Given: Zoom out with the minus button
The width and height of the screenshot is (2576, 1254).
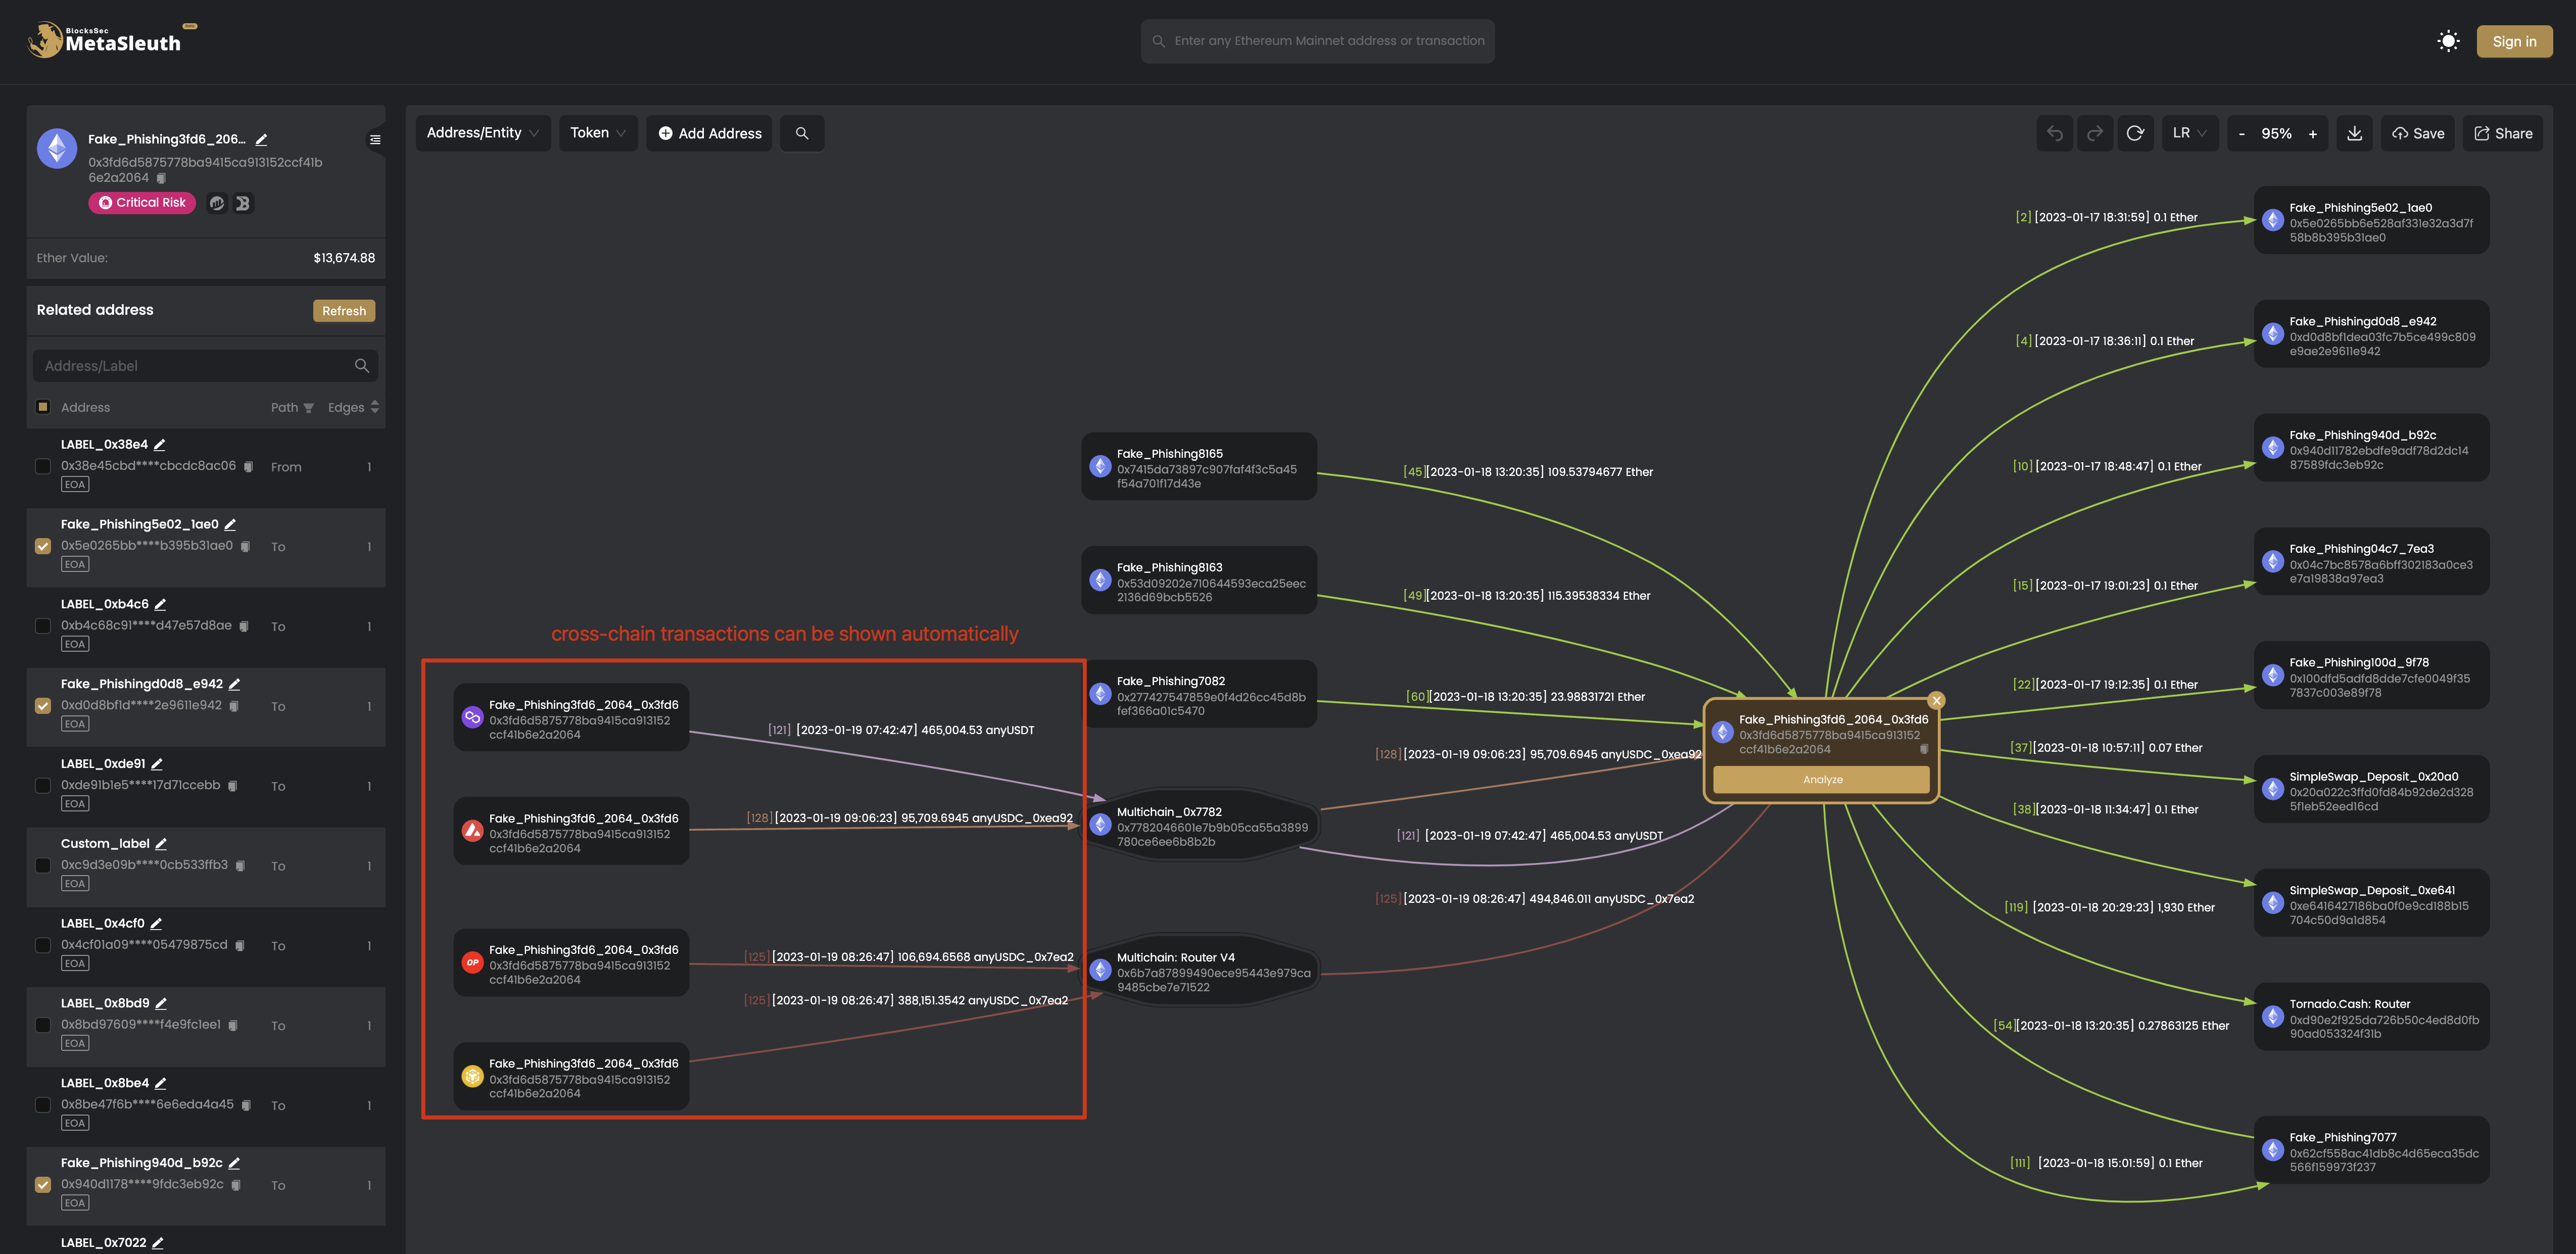Looking at the screenshot, I should 2241,134.
